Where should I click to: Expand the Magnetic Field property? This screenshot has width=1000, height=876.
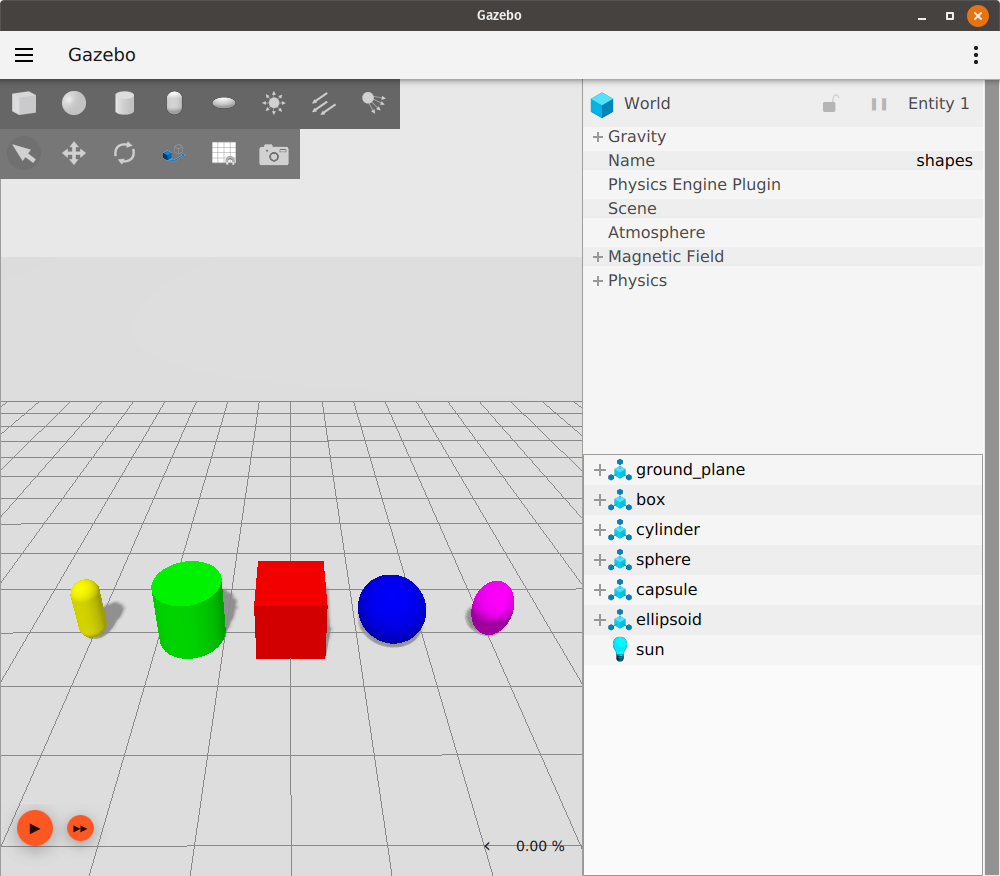point(598,257)
